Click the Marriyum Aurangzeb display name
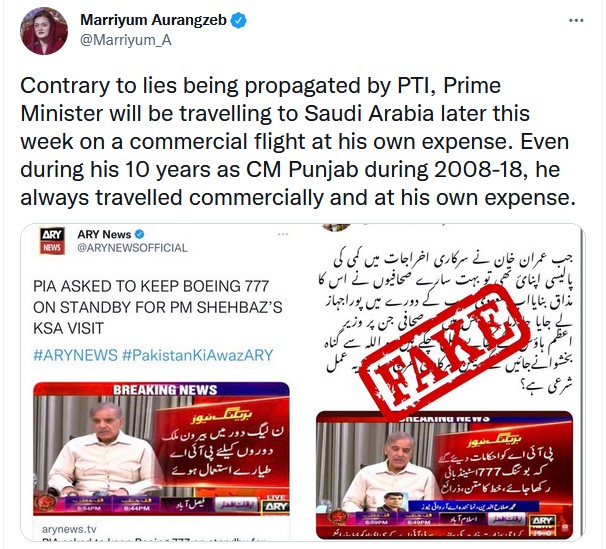 pyautogui.click(x=153, y=20)
